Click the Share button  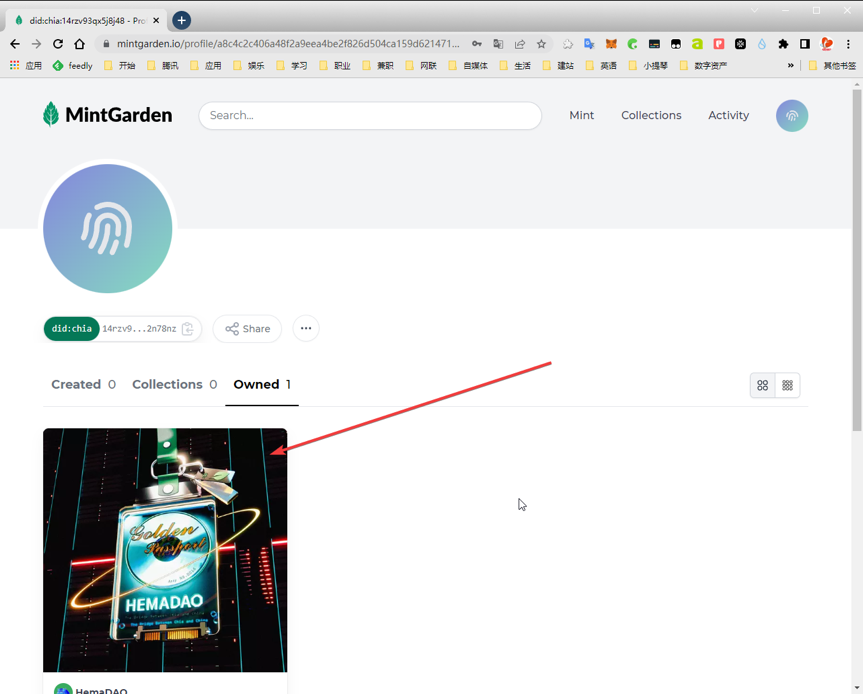click(x=247, y=329)
